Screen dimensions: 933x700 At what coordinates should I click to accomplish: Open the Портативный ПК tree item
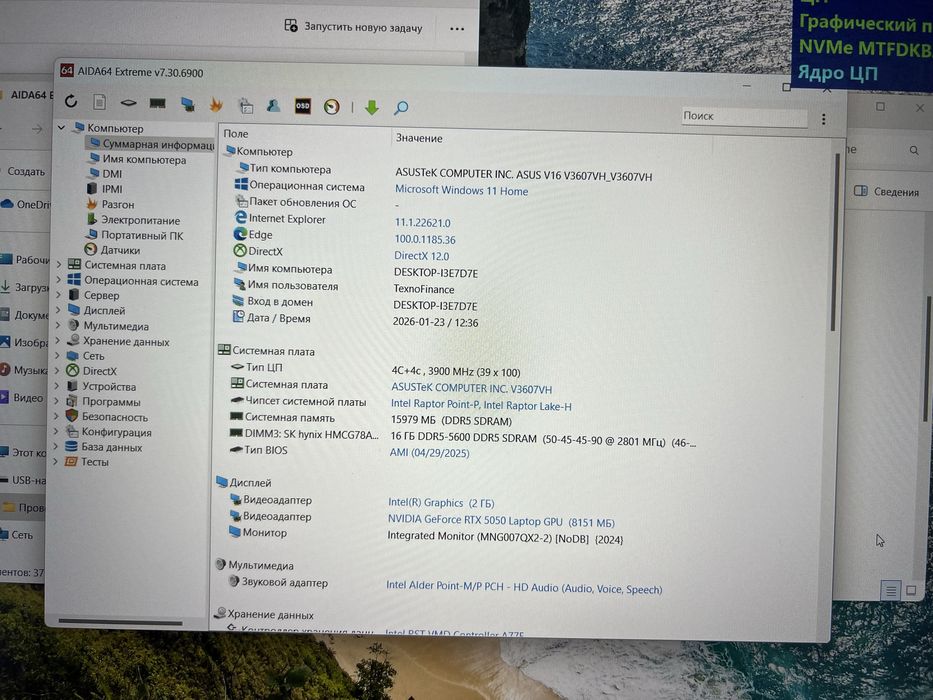[x=134, y=235]
